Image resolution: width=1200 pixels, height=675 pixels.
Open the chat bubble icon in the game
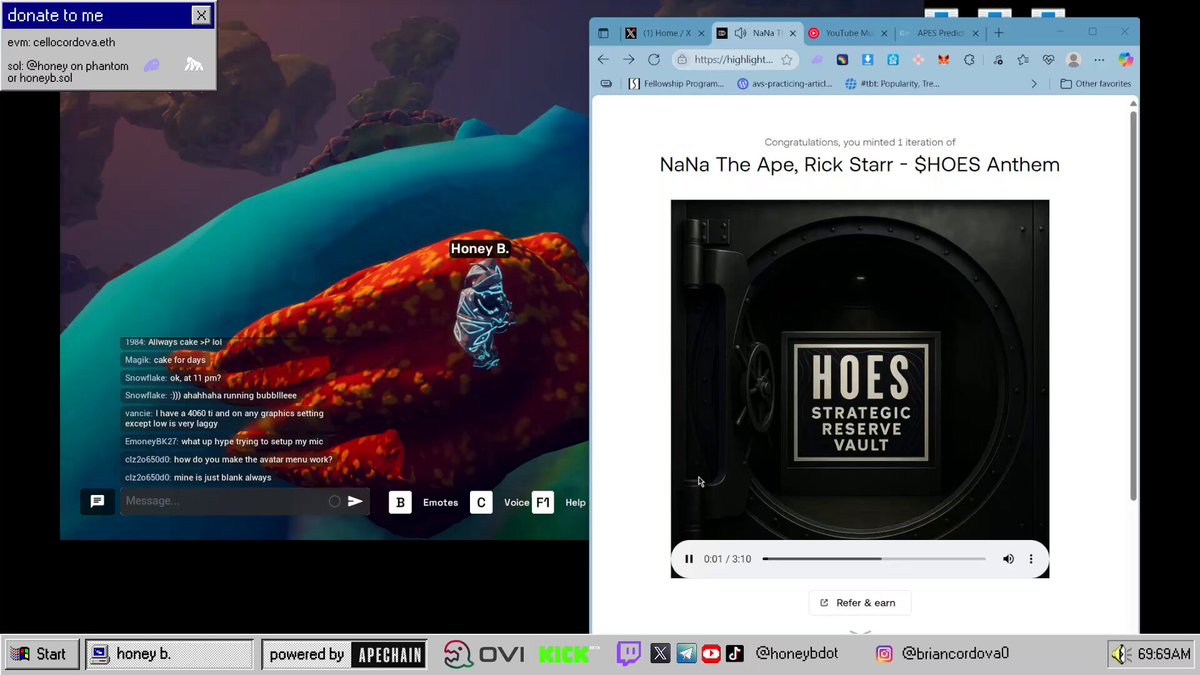pyautogui.click(x=97, y=501)
